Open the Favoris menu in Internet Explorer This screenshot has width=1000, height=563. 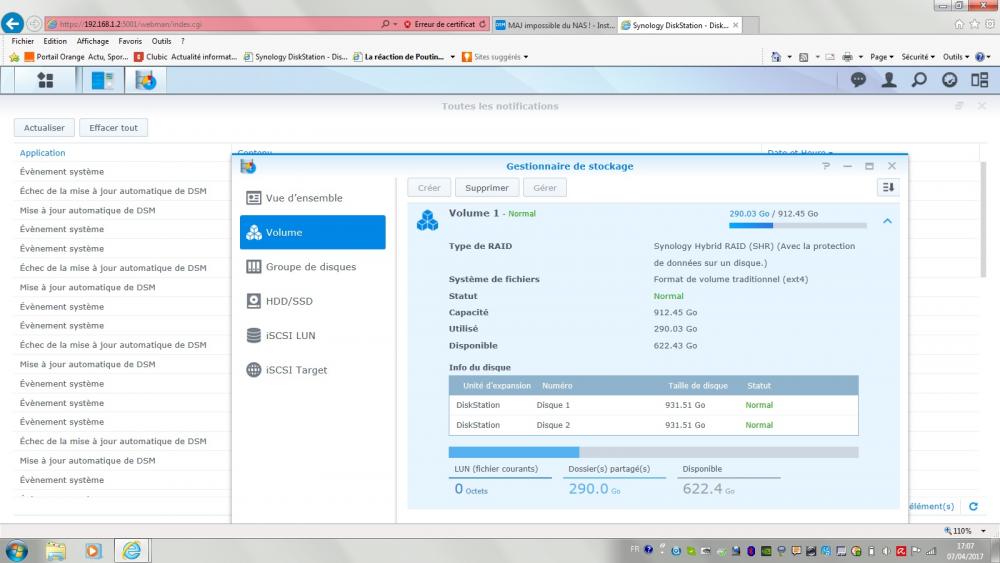click(130, 42)
